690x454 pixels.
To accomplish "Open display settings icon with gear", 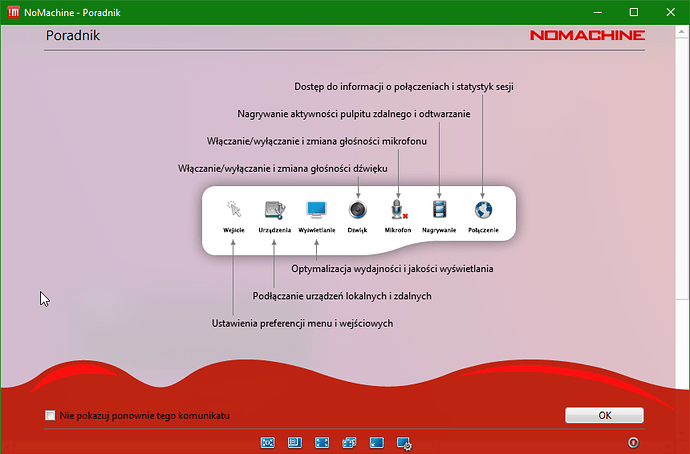I will coord(404,443).
